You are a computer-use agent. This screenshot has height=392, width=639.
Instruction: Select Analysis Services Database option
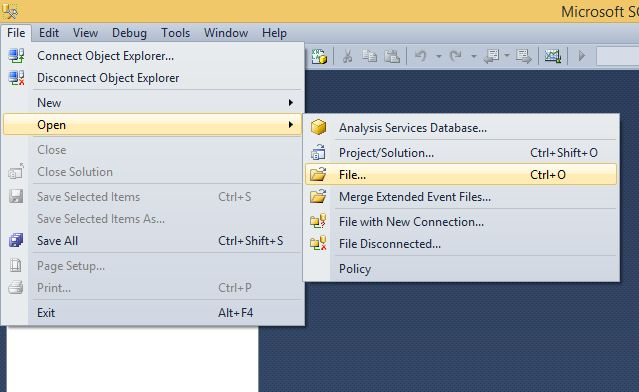pyautogui.click(x=461, y=128)
